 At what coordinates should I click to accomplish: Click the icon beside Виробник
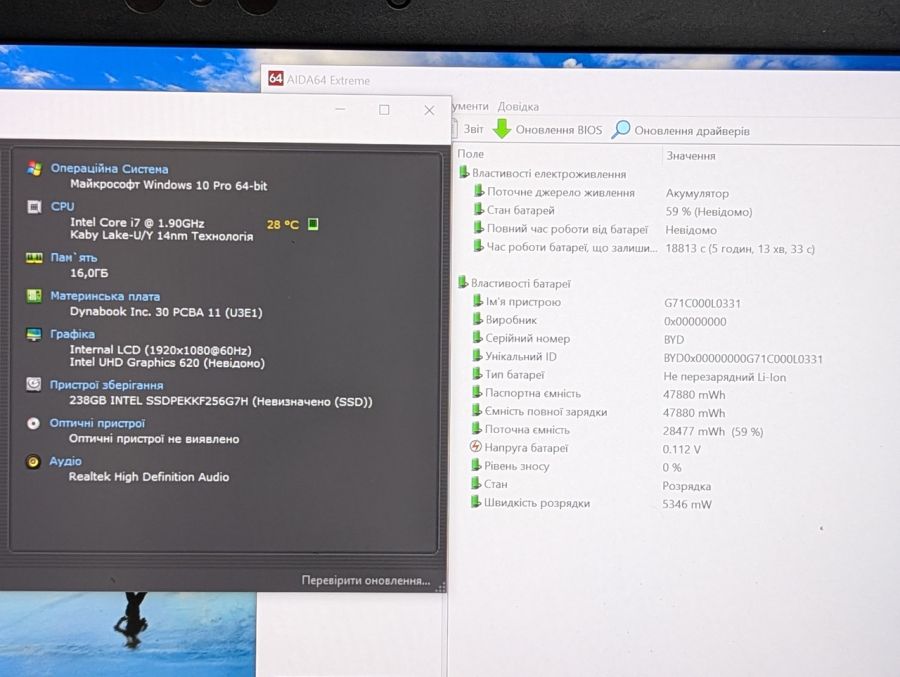pyautogui.click(x=477, y=319)
